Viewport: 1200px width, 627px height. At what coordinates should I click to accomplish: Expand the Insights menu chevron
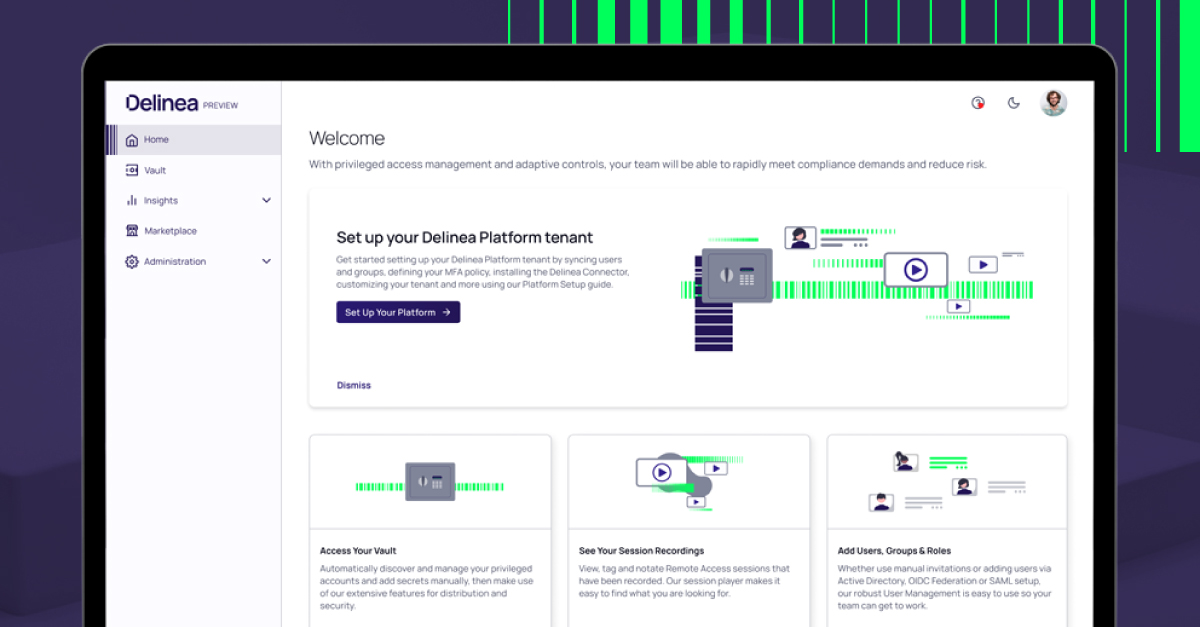tap(266, 200)
